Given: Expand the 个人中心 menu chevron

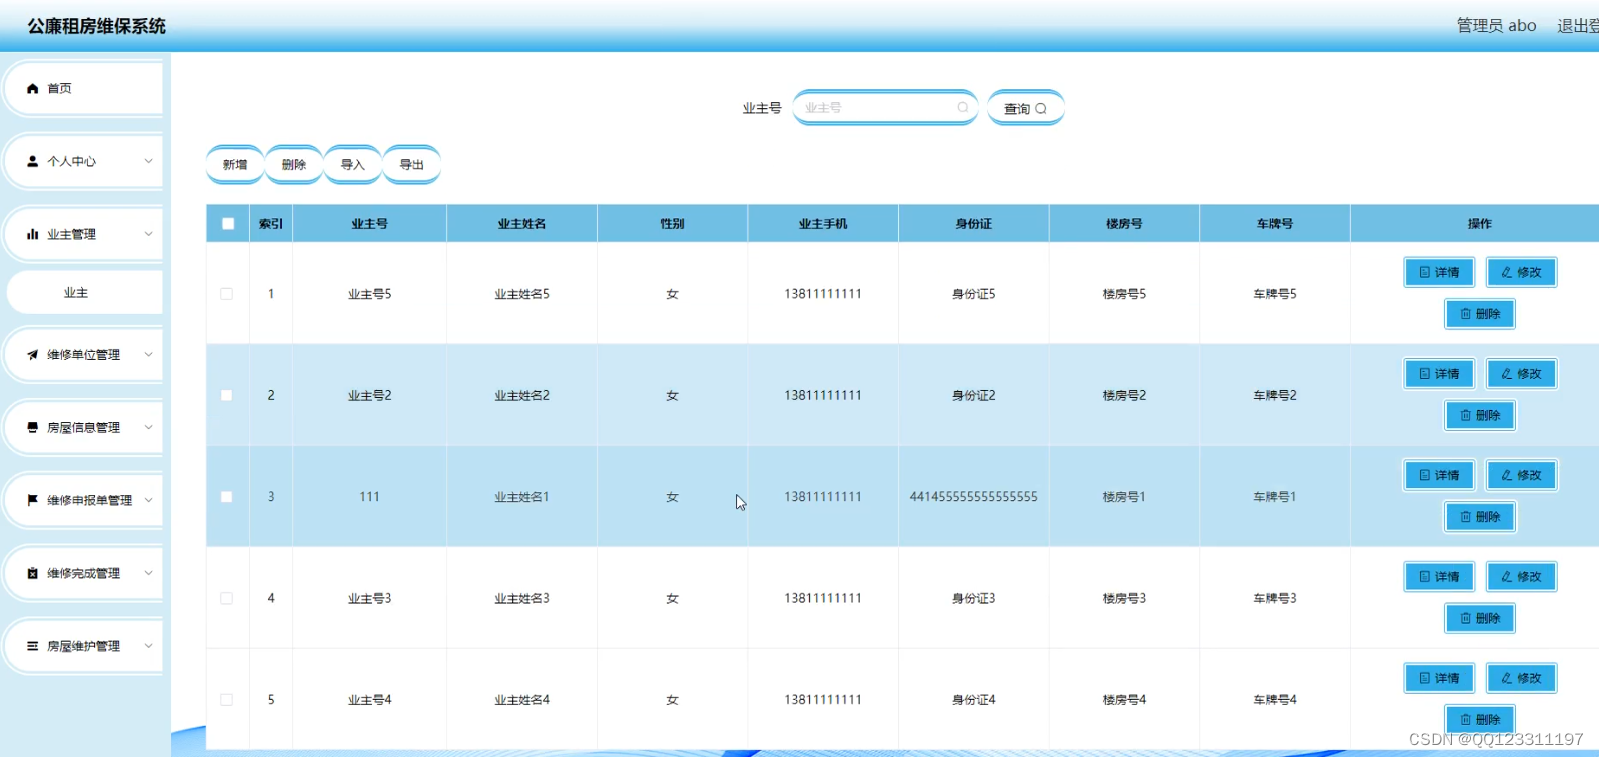Looking at the screenshot, I should click(x=148, y=161).
